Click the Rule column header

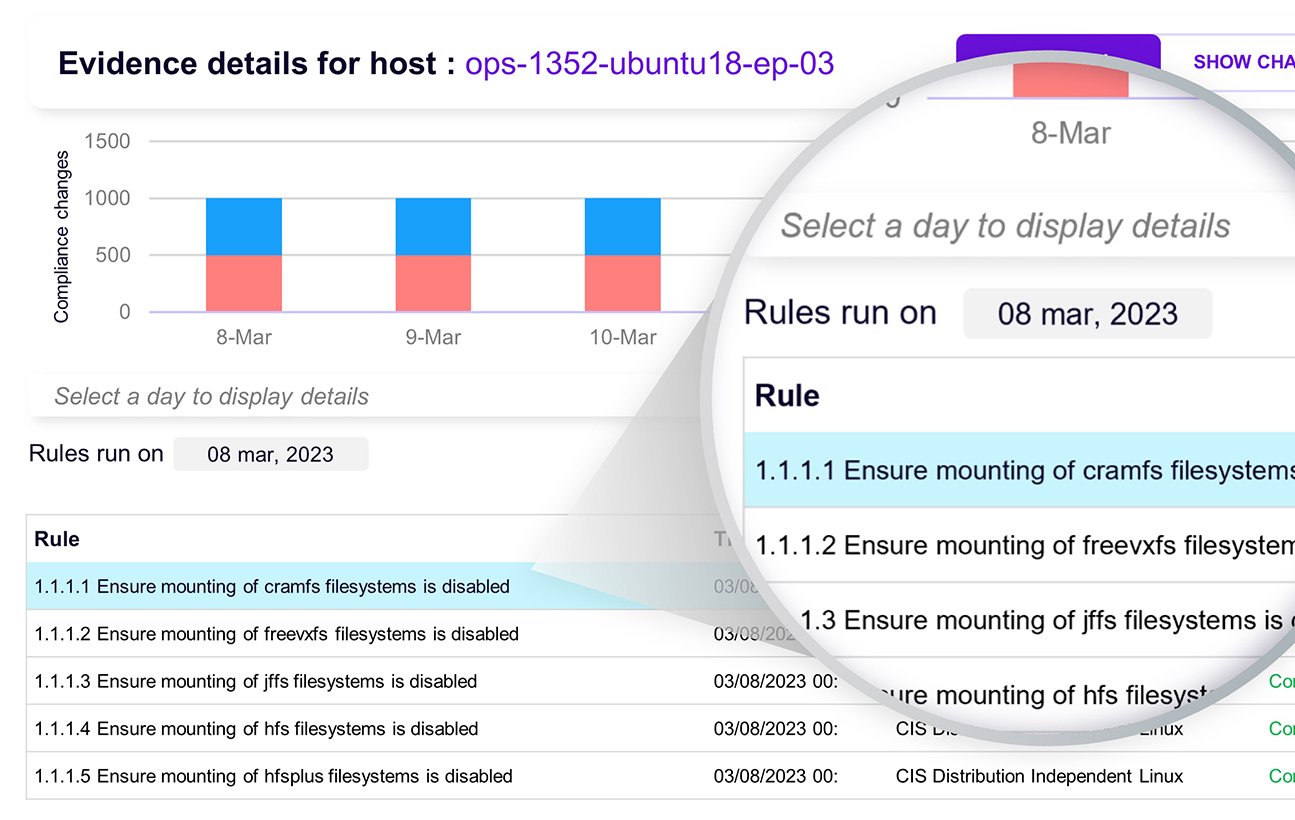(x=56, y=539)
